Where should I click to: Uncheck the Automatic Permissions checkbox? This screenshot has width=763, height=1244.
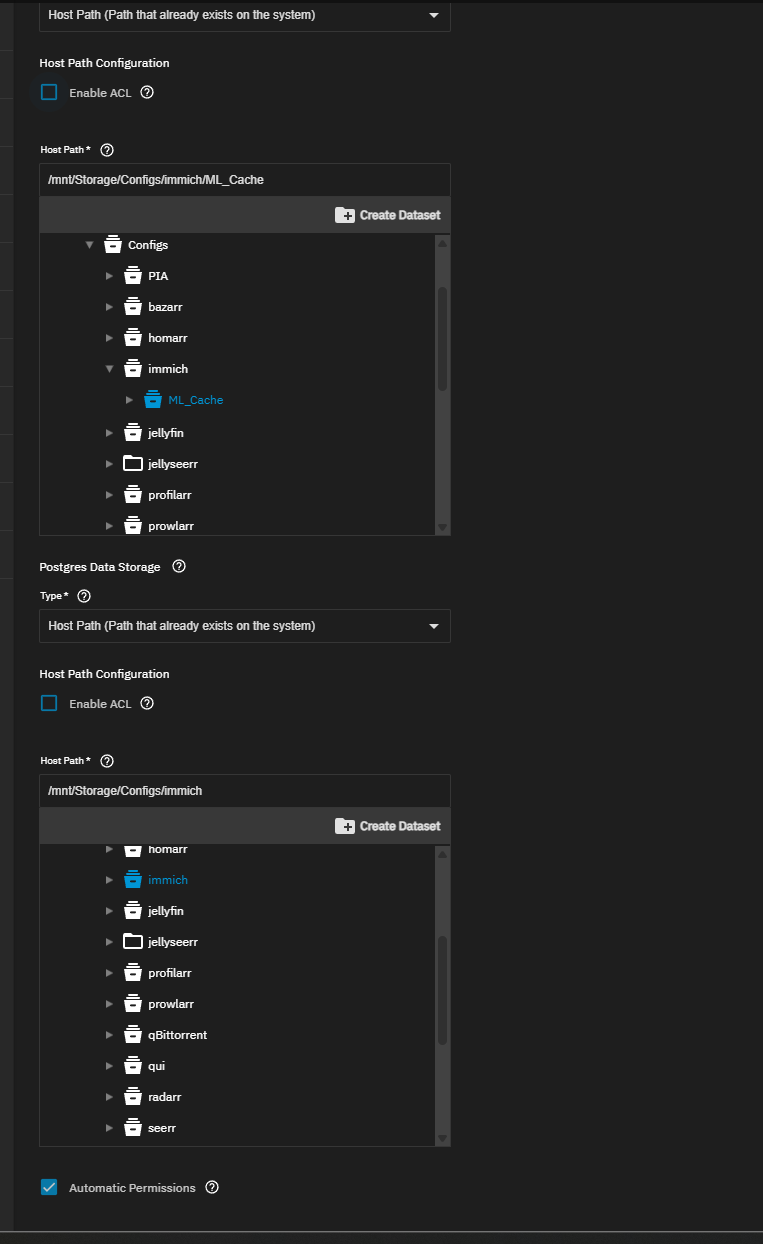(48, 1187)
